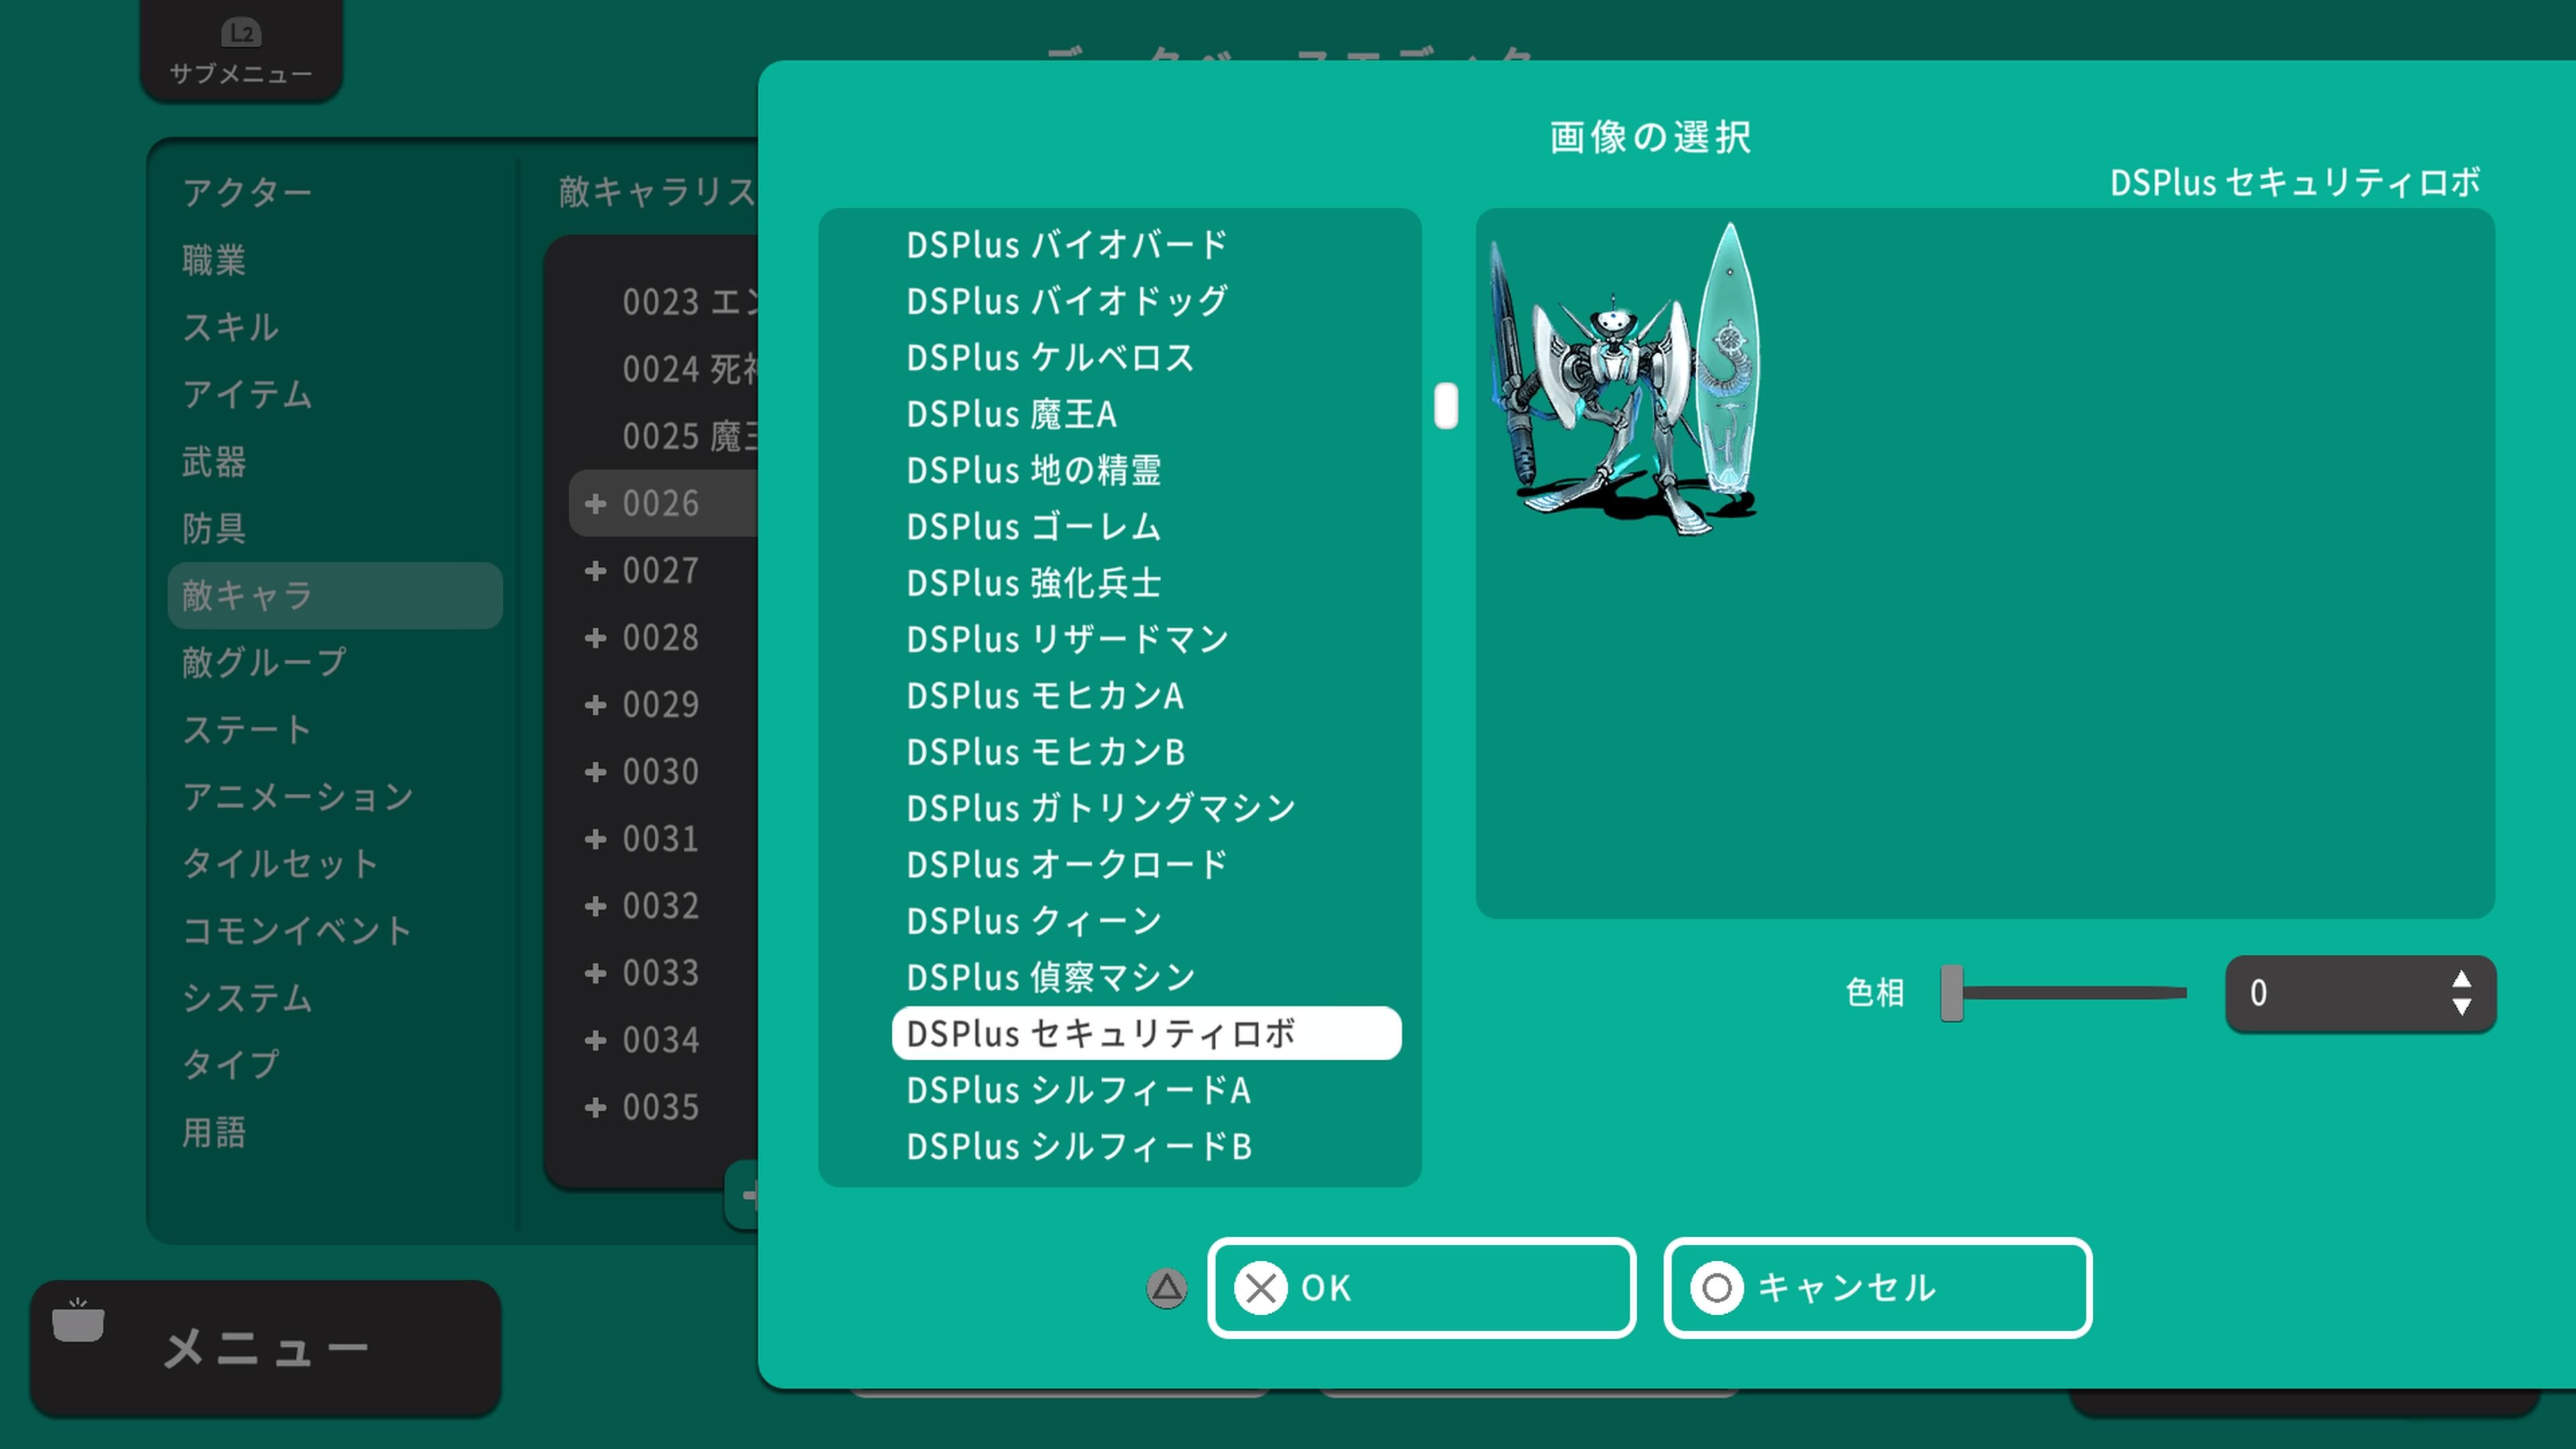Select the 敵キャラ category in the sidebar
Viewport: 2576px width, 1449px height.
coord(243,595)
